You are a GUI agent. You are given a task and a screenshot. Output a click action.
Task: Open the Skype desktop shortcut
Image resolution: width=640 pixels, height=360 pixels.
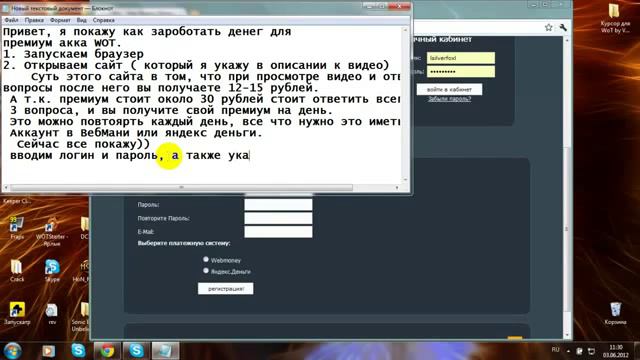[52, 270]
